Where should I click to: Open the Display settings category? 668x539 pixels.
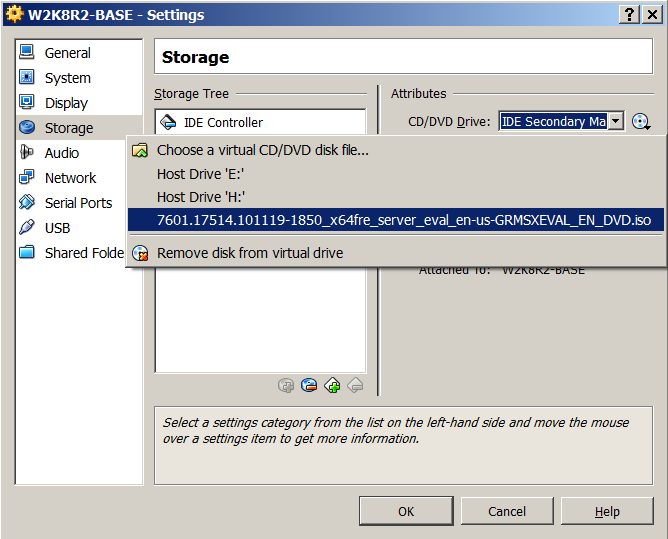click(79, 103)
